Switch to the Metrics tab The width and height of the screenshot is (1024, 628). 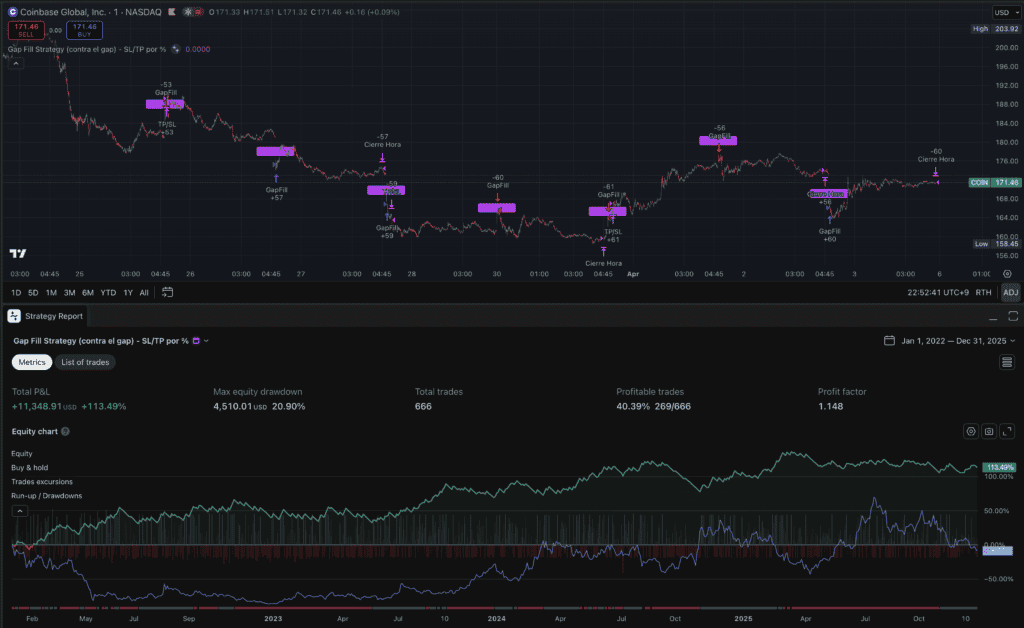point(32,362)
